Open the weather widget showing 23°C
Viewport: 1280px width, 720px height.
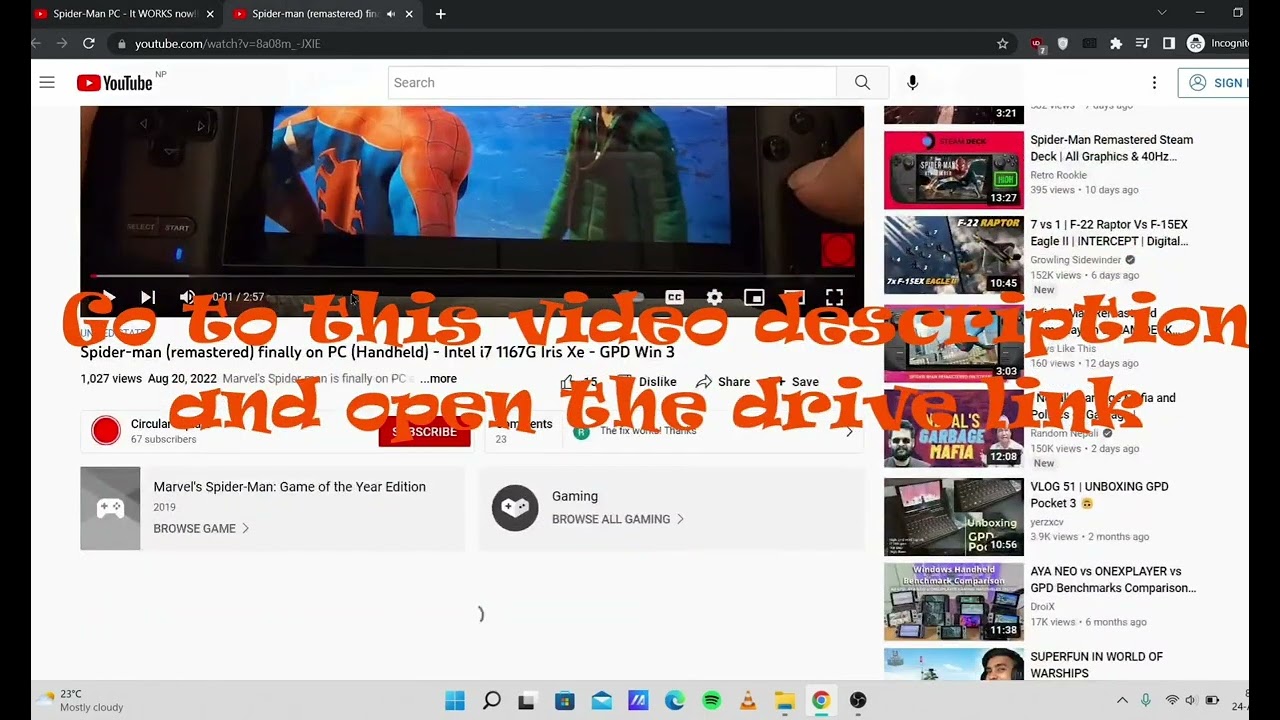tap(80, 700)
